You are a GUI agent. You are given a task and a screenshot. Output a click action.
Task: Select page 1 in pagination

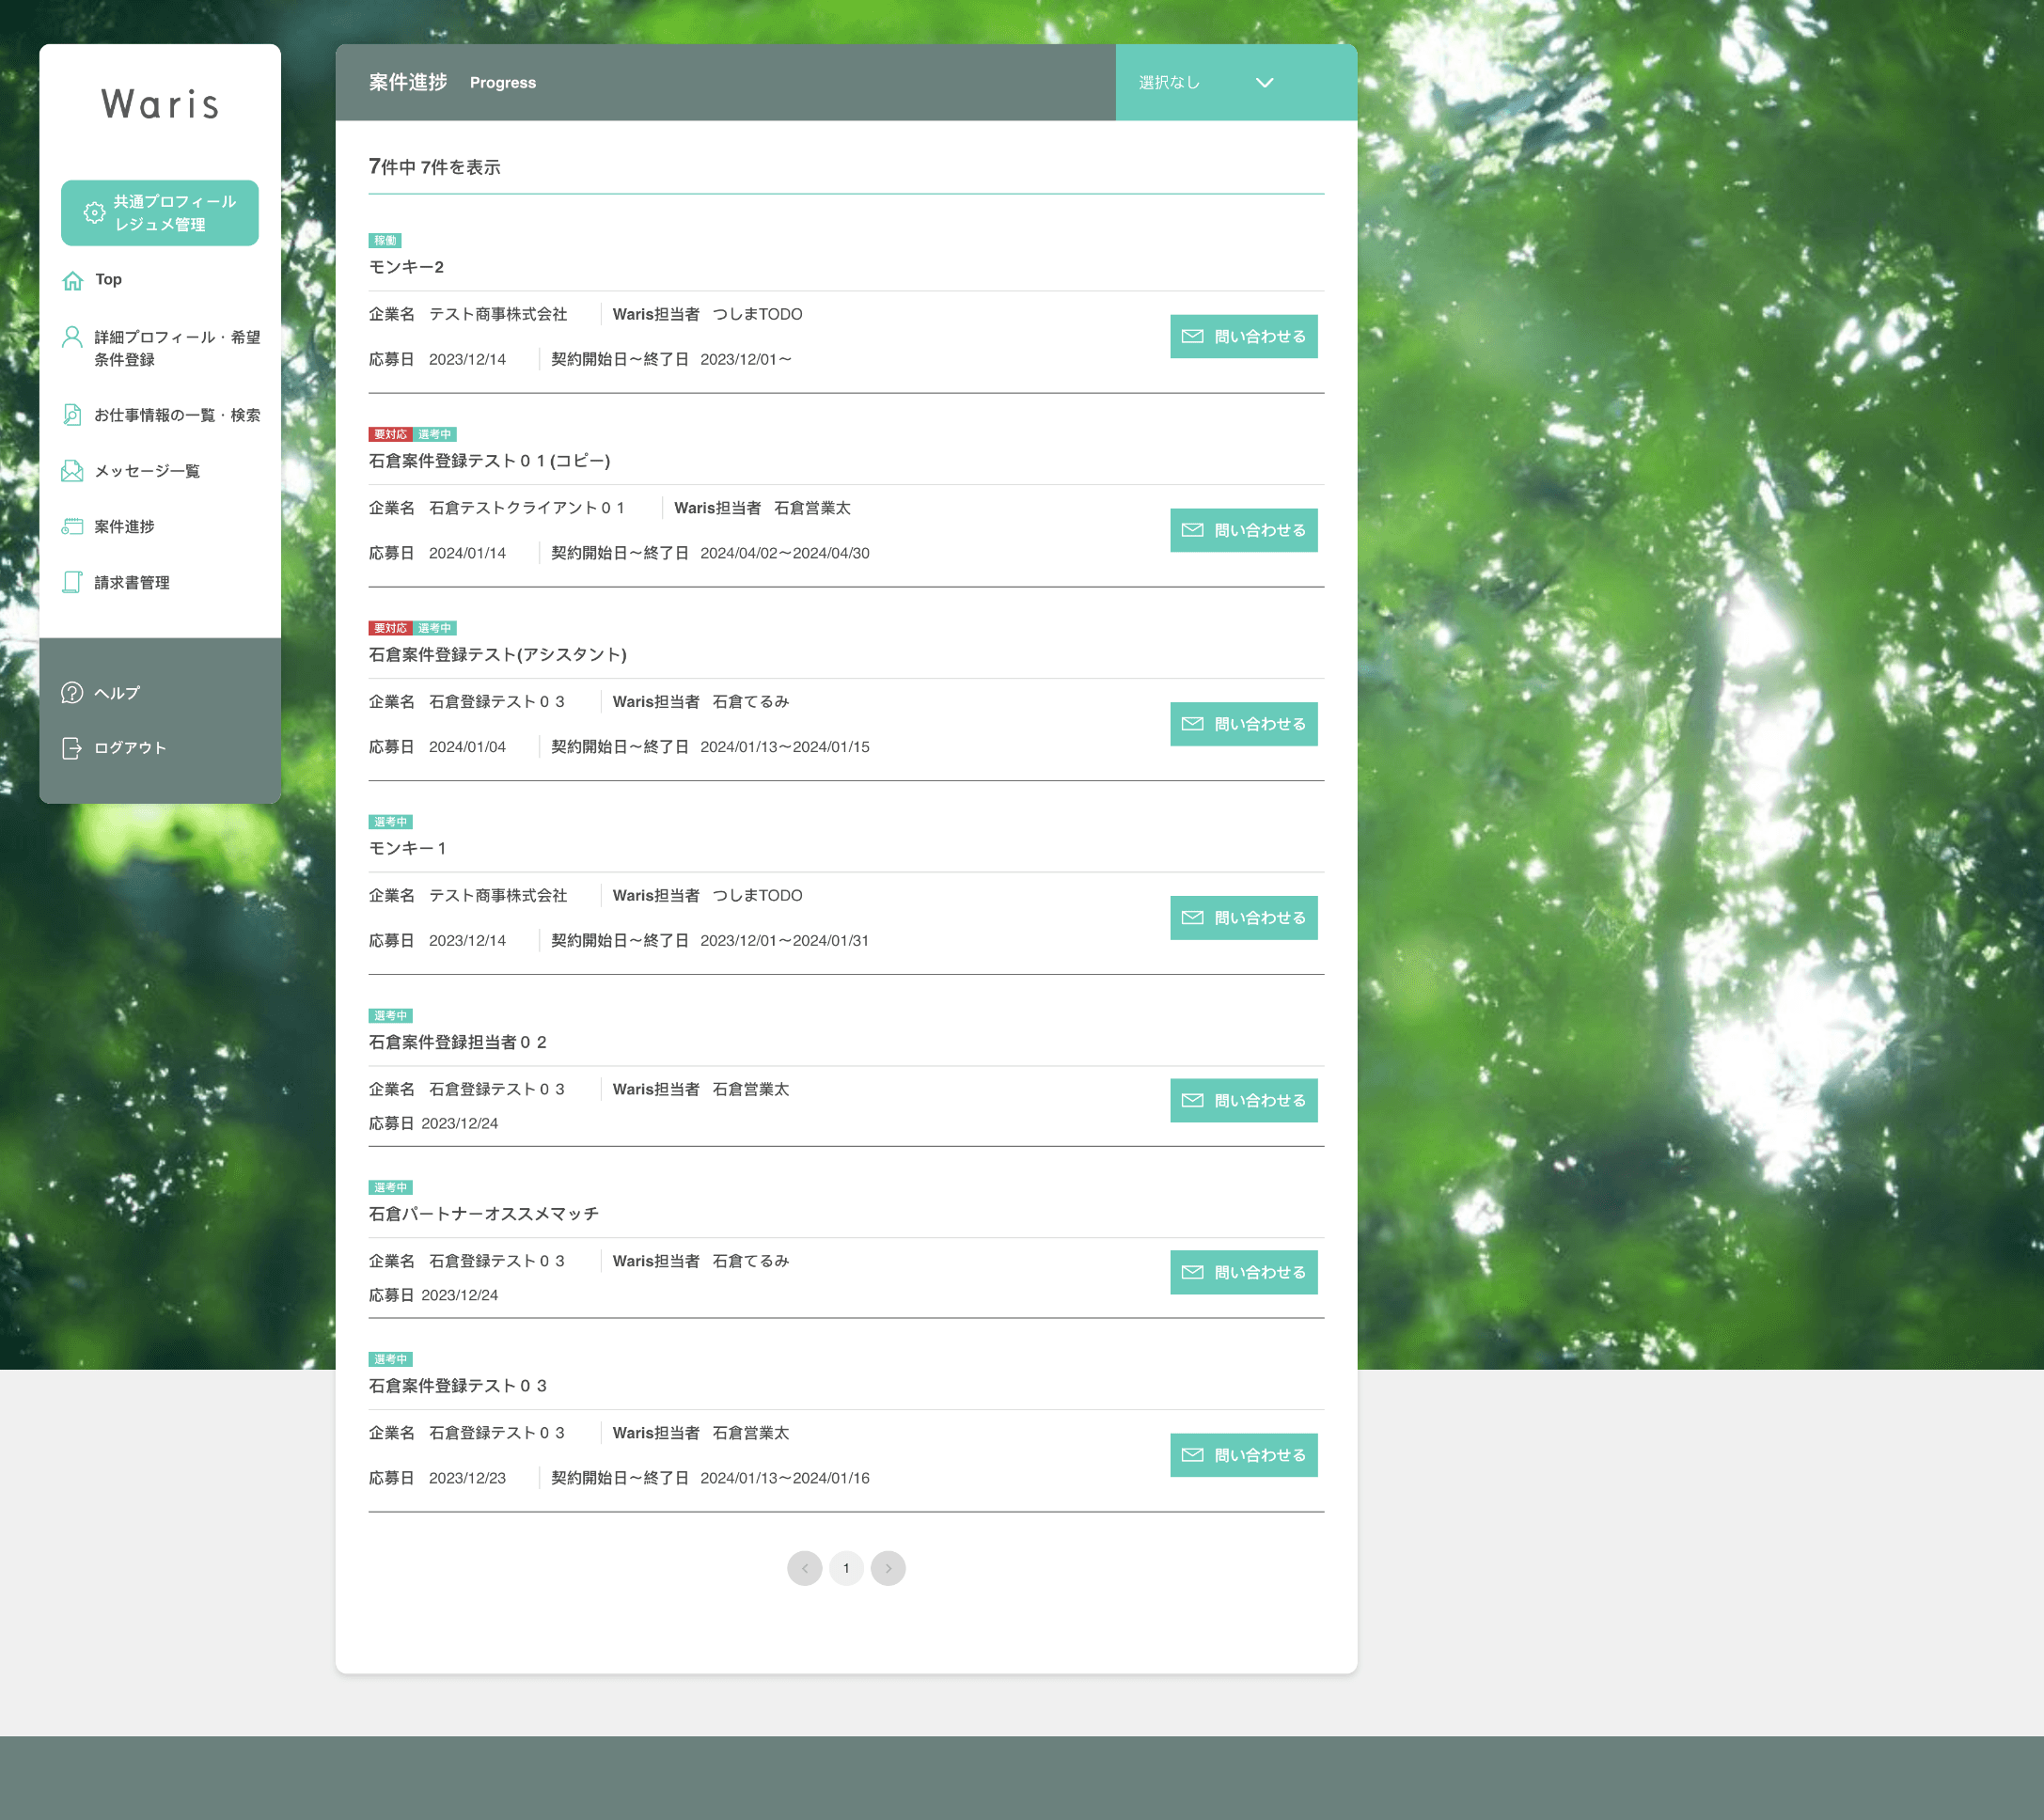pyautogui.click(x=846, y=1568)
